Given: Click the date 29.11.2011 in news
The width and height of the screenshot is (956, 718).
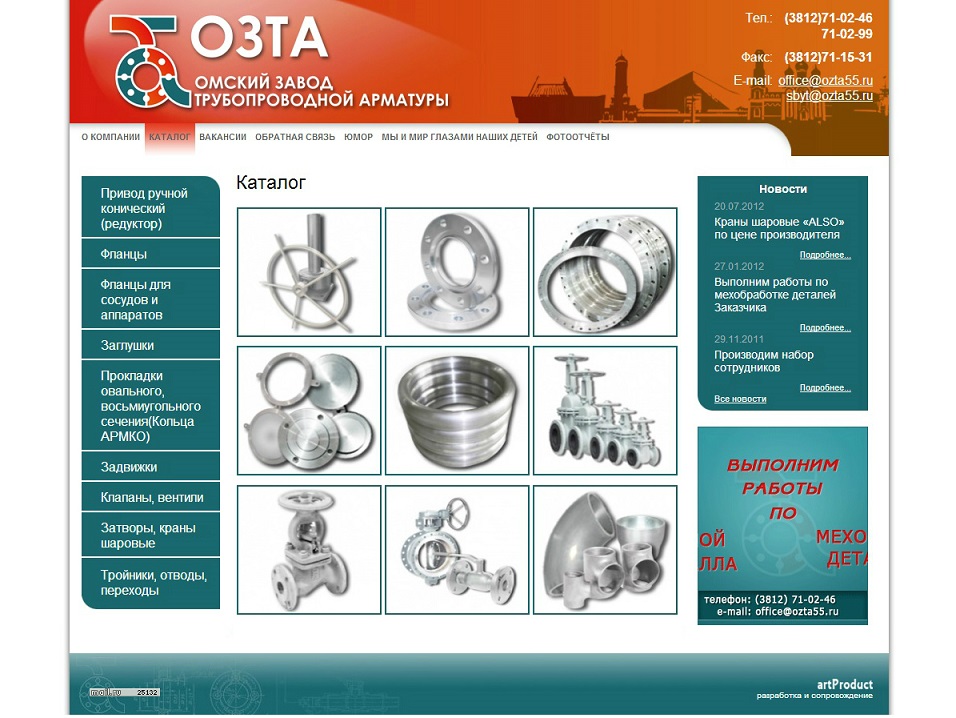Looking at the screenshot, I should pos(739,339).
